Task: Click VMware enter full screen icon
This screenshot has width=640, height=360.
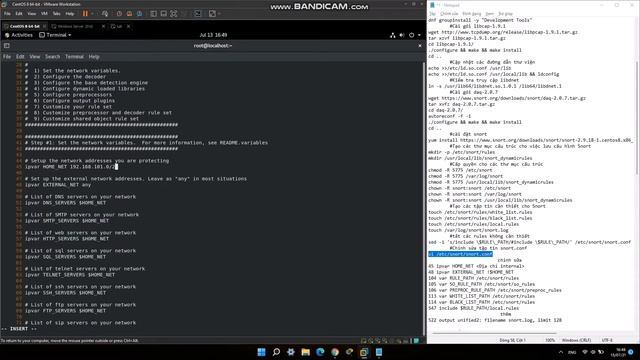Action: click(173, 13)
